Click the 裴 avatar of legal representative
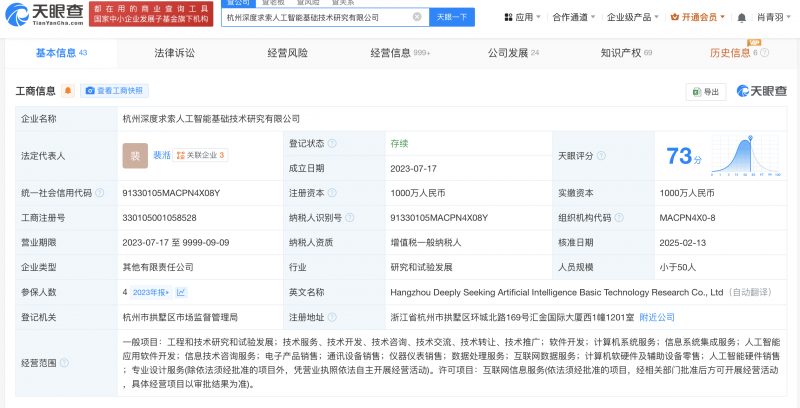Viewport: 800px width, 408px height. (135, 156)
